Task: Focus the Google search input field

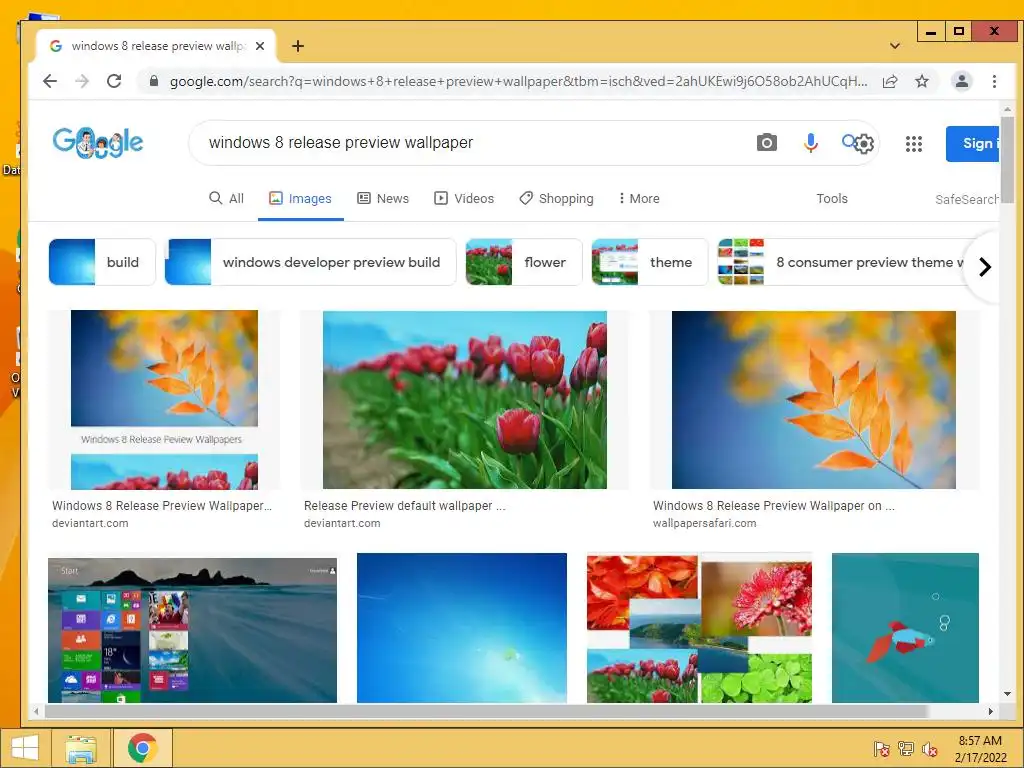Action: pyautogui.click(x=477, y=142)
